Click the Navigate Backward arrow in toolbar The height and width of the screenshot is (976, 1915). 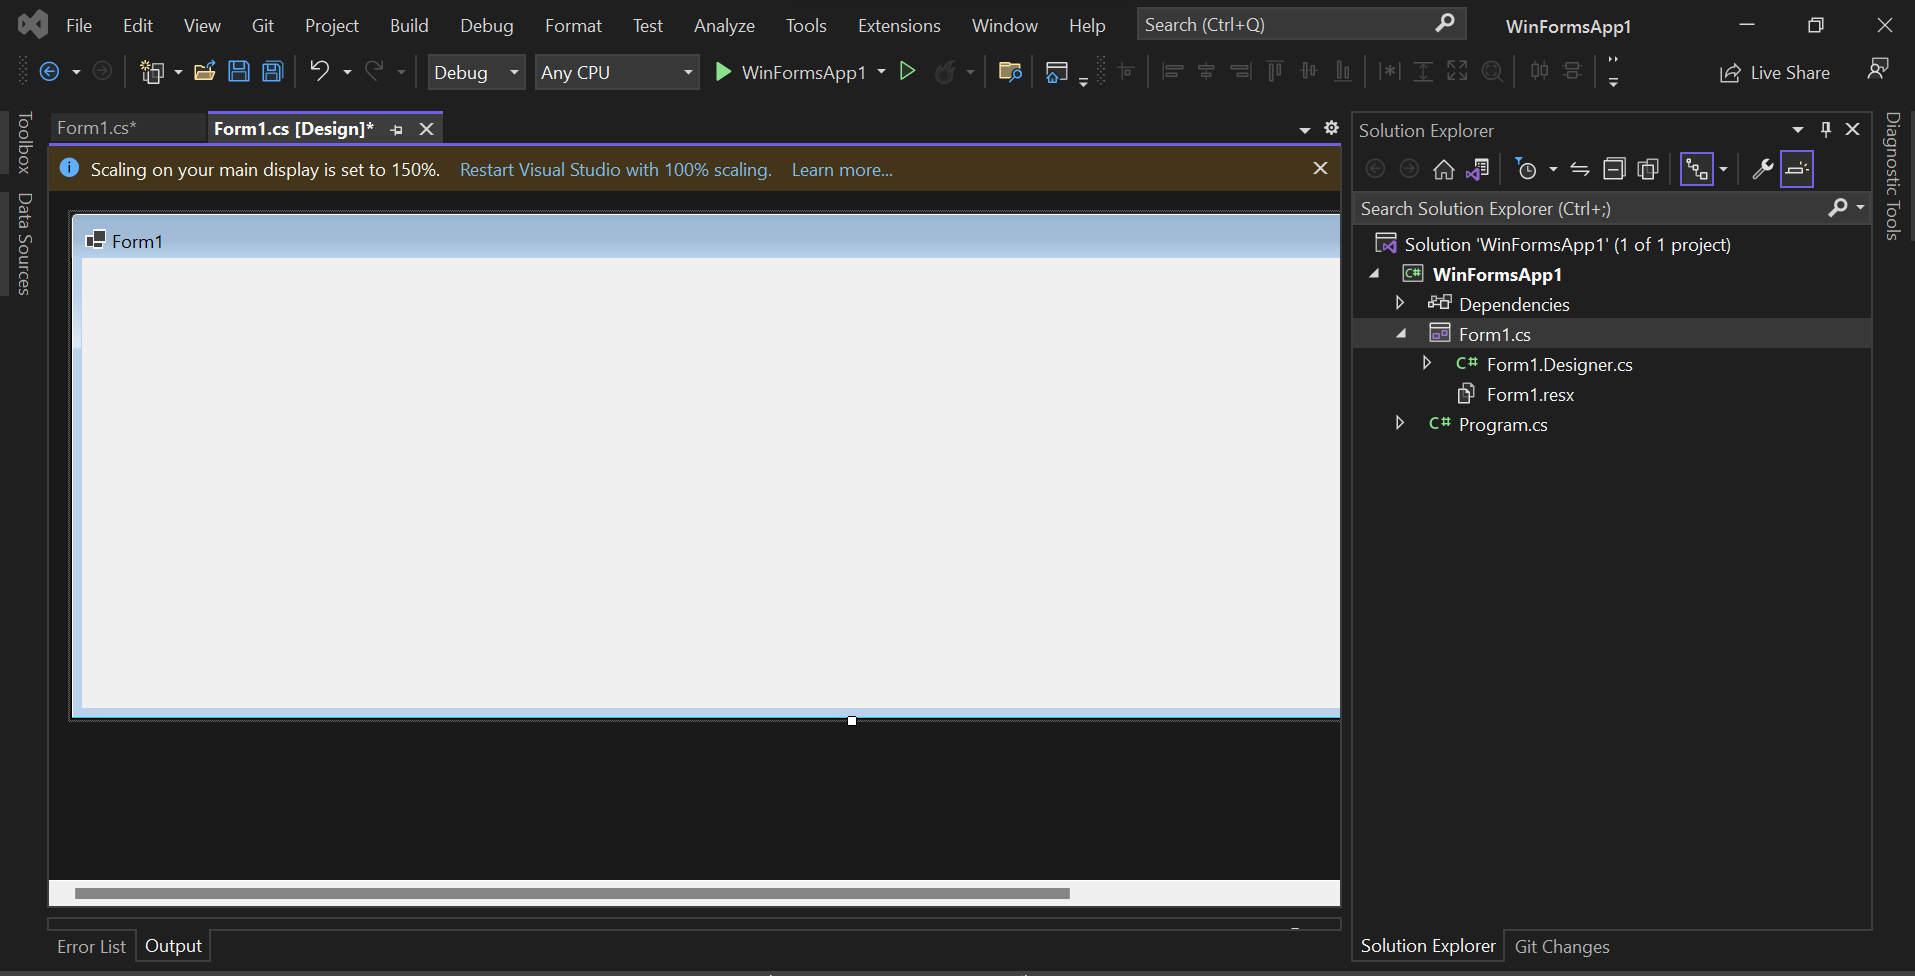click(x=49, y=72)
